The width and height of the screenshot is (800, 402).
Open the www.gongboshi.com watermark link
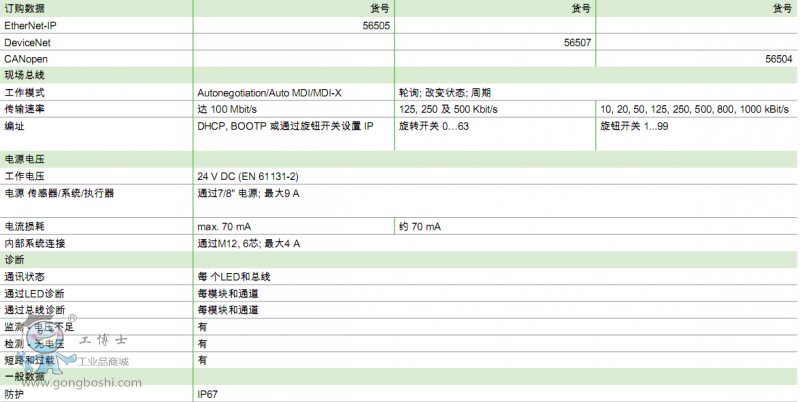(x=81, y=383)
